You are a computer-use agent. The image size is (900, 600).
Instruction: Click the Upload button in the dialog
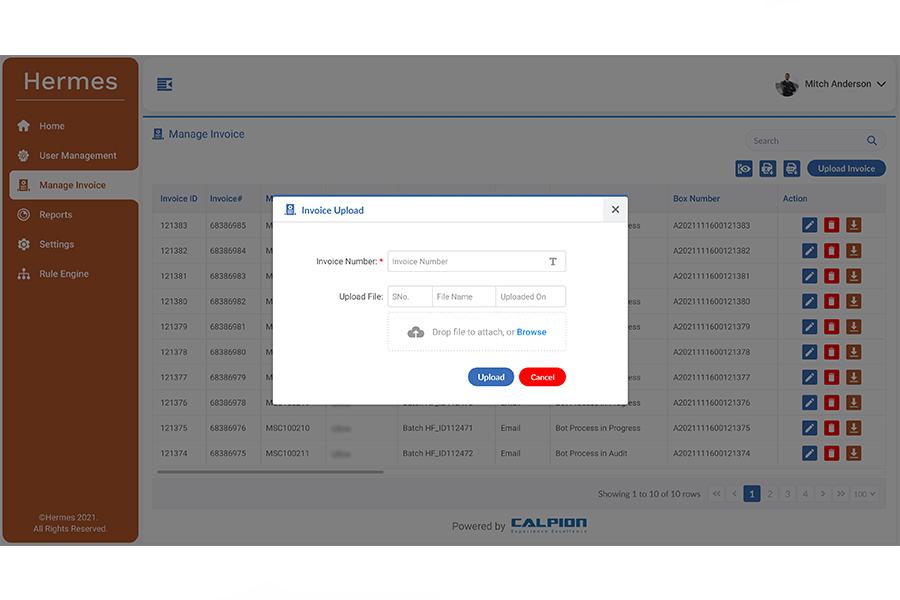(x=491, y=377)
